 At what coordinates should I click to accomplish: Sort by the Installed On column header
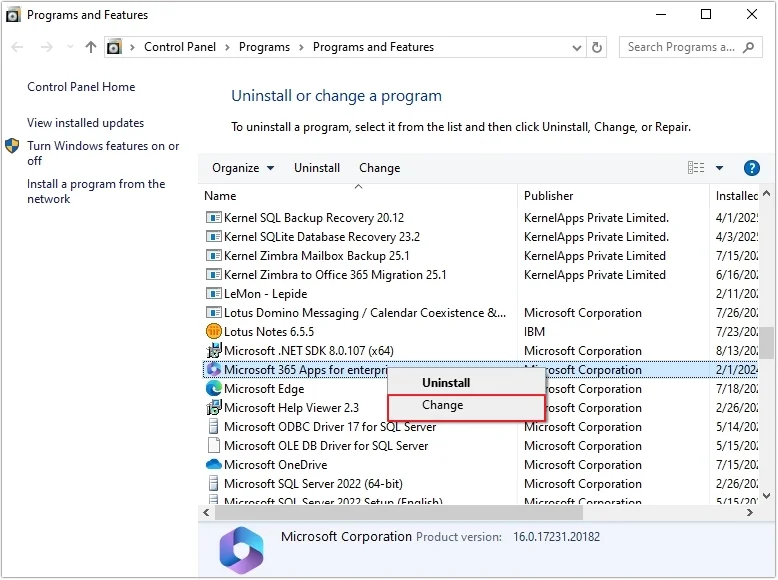(736, 196)
